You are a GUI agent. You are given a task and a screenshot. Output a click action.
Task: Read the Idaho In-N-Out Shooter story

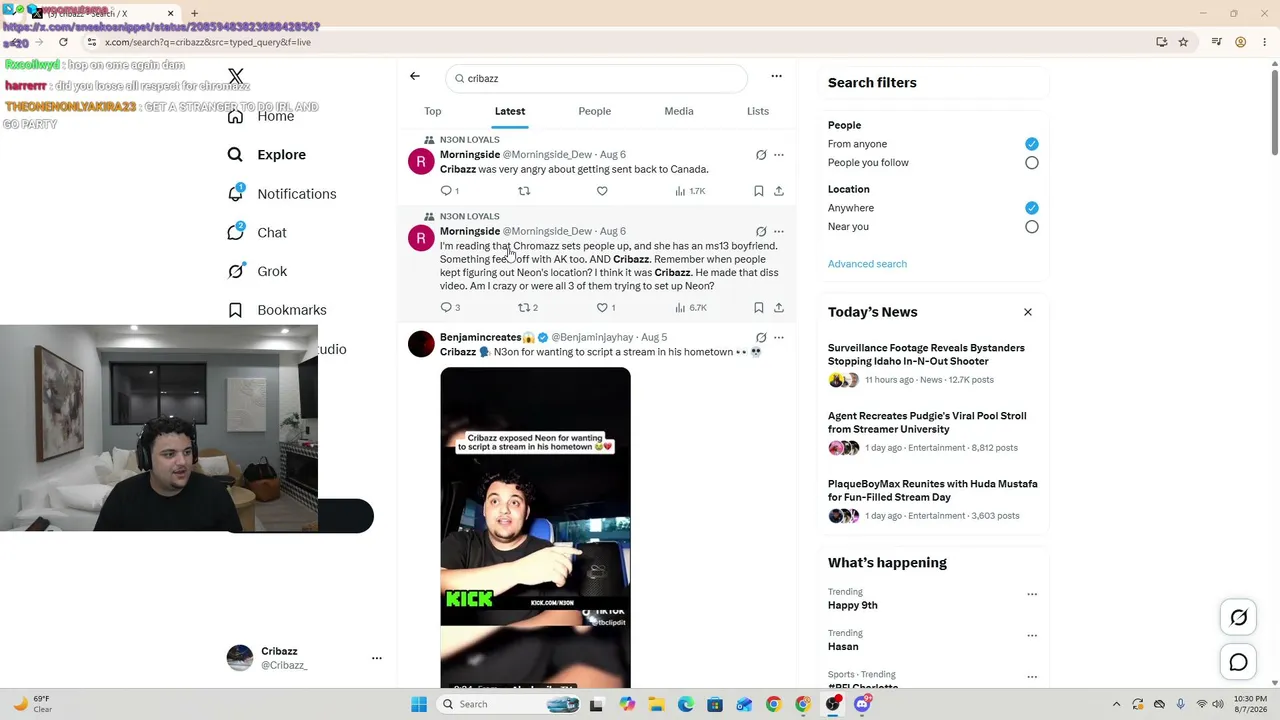coord(926,355)
